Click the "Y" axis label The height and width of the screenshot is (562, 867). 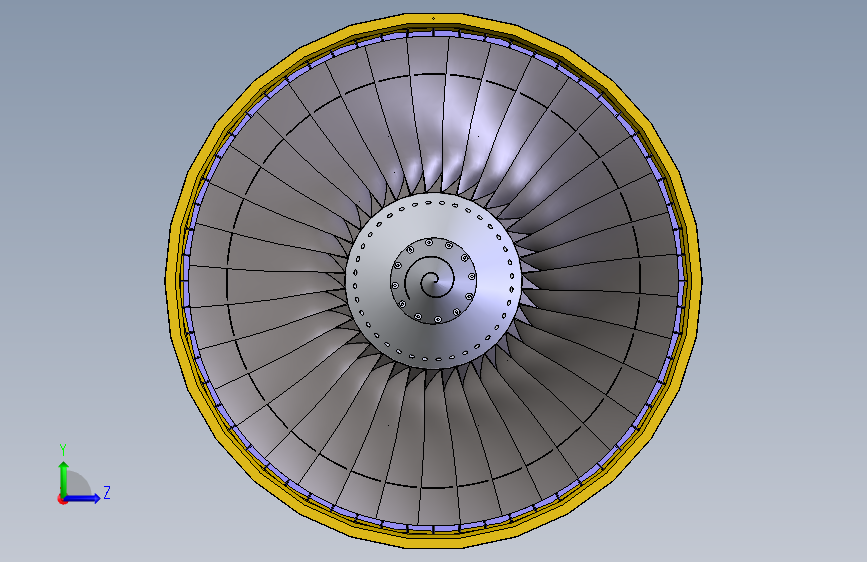63,450
